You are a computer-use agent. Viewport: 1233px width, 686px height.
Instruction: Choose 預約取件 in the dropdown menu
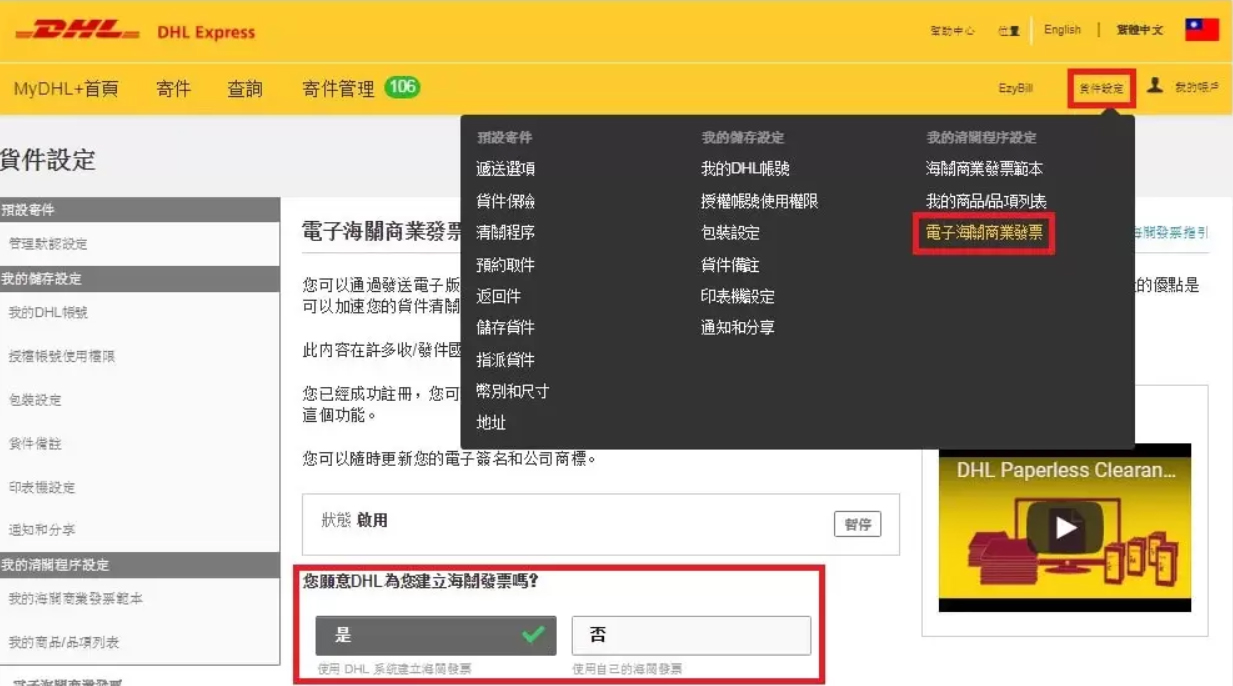coord(505,265)
